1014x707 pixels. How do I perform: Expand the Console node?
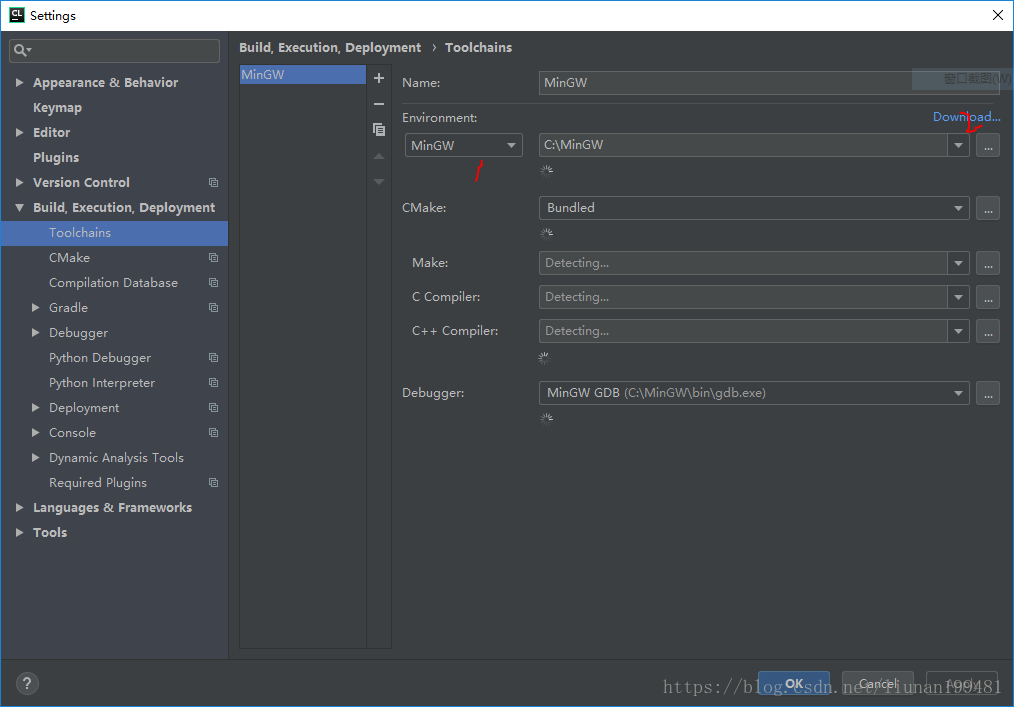[36, 433]
